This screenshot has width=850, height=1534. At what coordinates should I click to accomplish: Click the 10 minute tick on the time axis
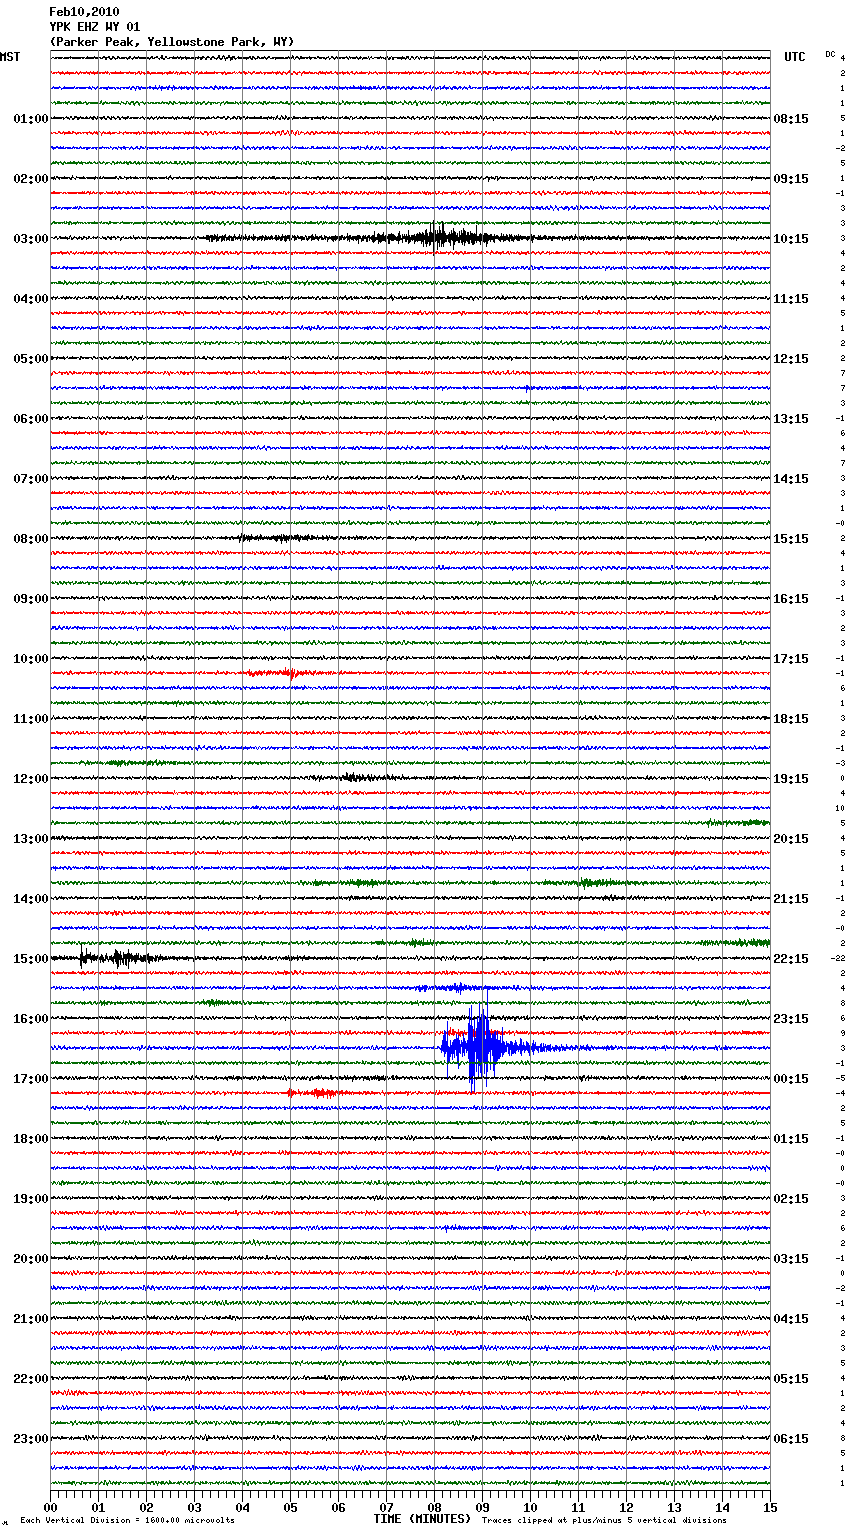point(531,1507)
